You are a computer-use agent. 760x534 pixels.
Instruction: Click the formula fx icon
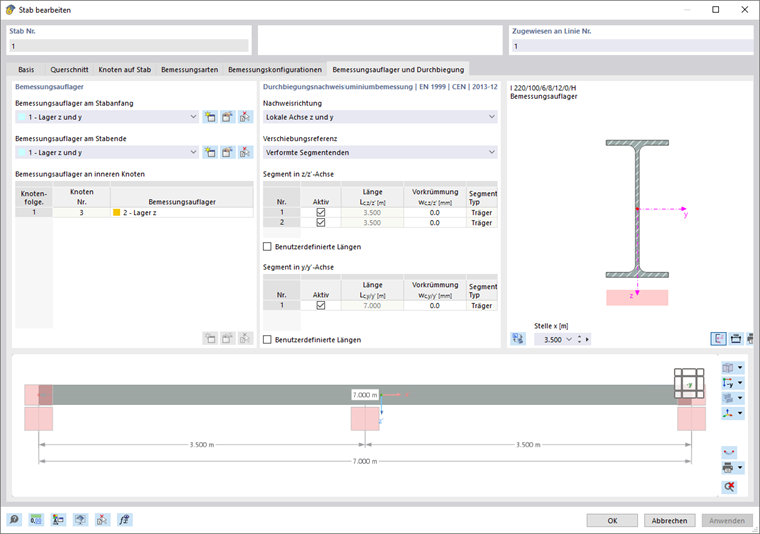tap(125, 520)
